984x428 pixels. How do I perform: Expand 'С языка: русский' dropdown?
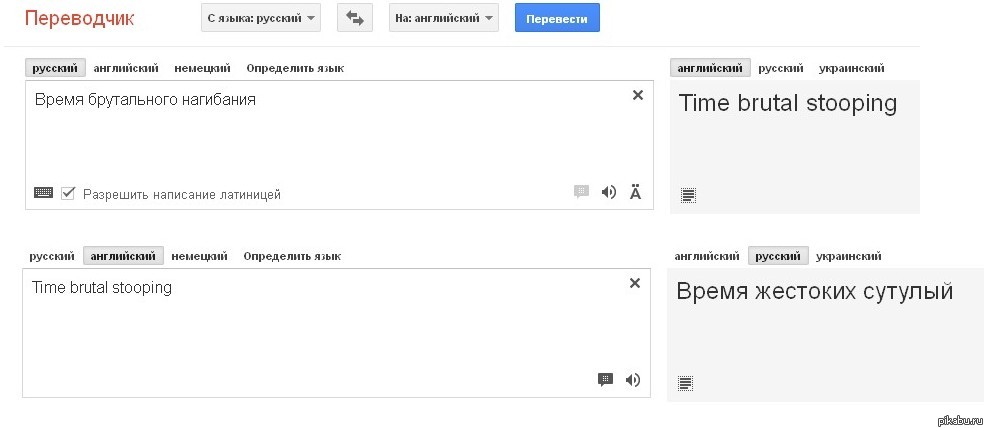click(x=261, y=18)
